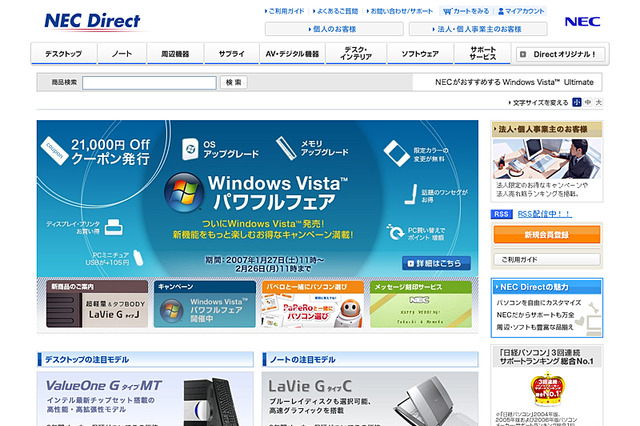Click the ワンセグ antenna icon

coord(411,194)
